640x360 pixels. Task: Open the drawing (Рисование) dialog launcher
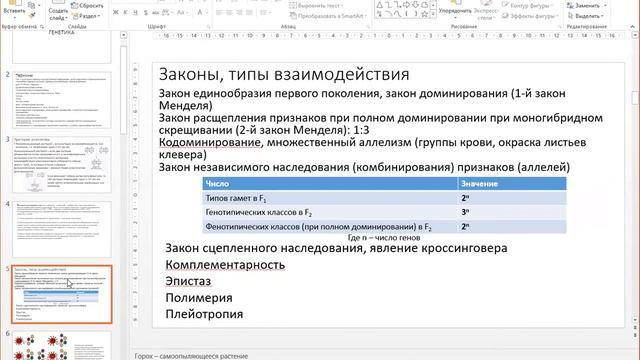click(x=560, y=27)
